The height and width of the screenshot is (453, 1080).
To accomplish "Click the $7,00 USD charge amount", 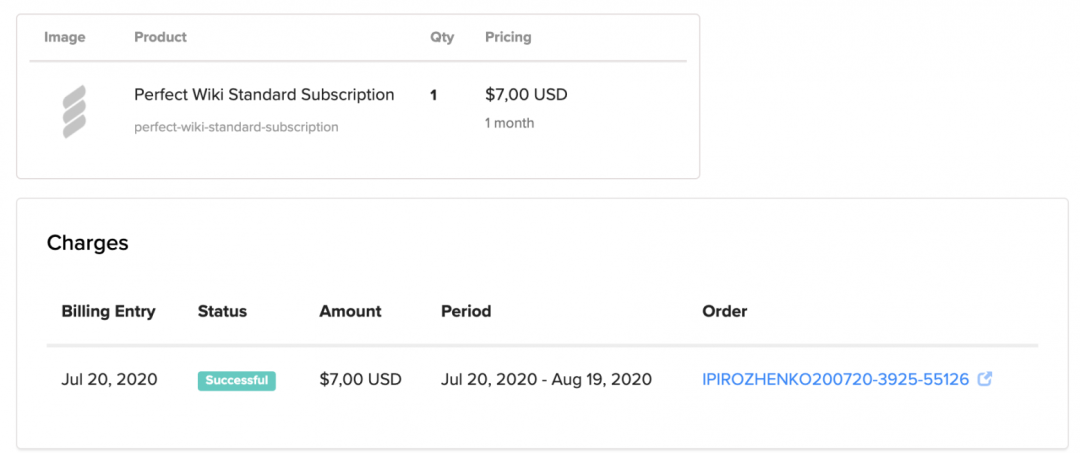I will point(360,380).
